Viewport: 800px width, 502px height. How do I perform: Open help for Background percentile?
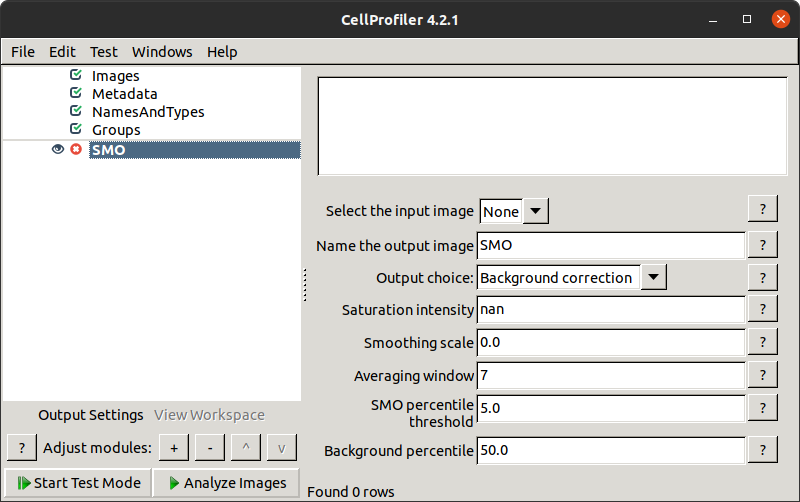coord(763,450)
